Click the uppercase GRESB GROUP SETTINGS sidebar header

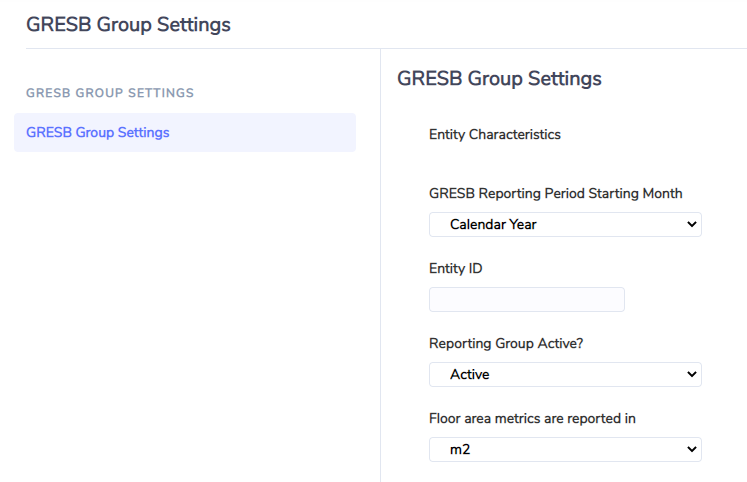click(x=110, y=93)
